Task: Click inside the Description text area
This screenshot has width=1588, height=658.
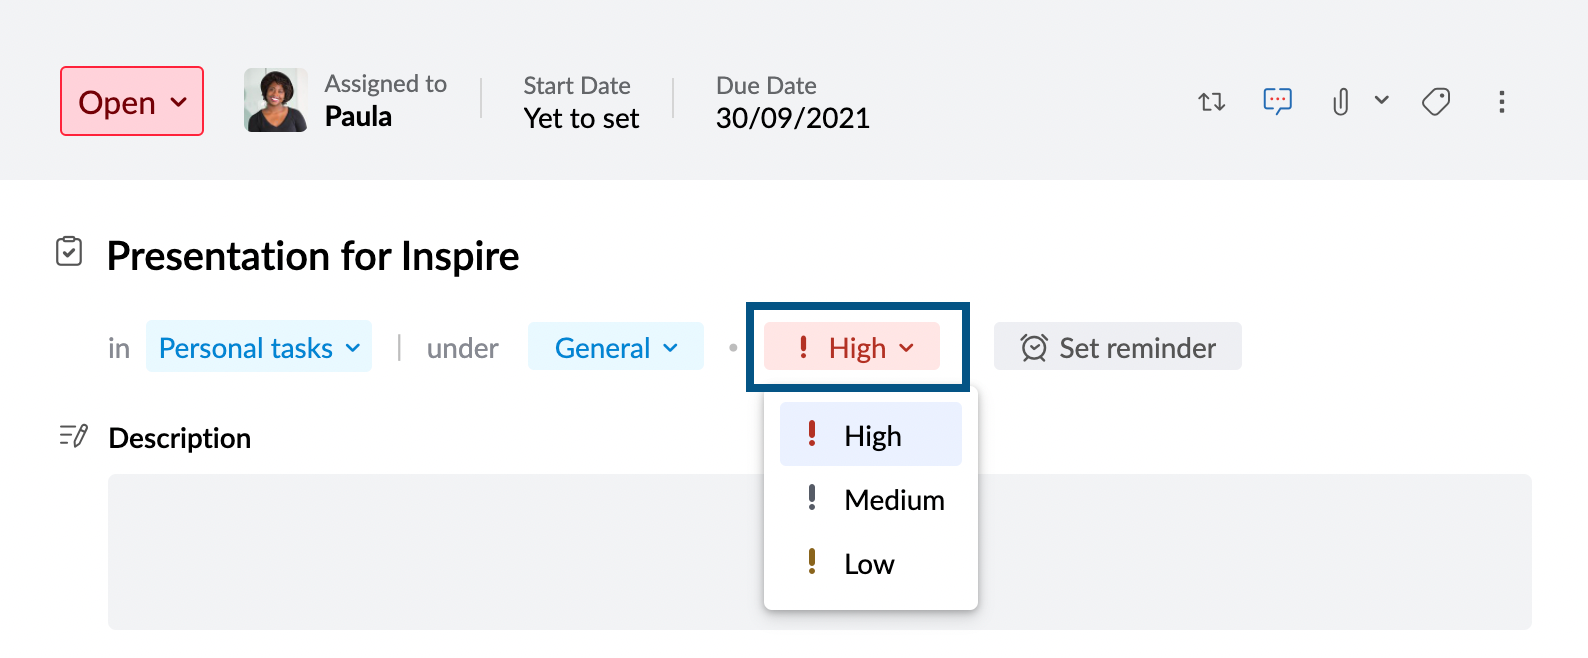Action: point(500,551)
